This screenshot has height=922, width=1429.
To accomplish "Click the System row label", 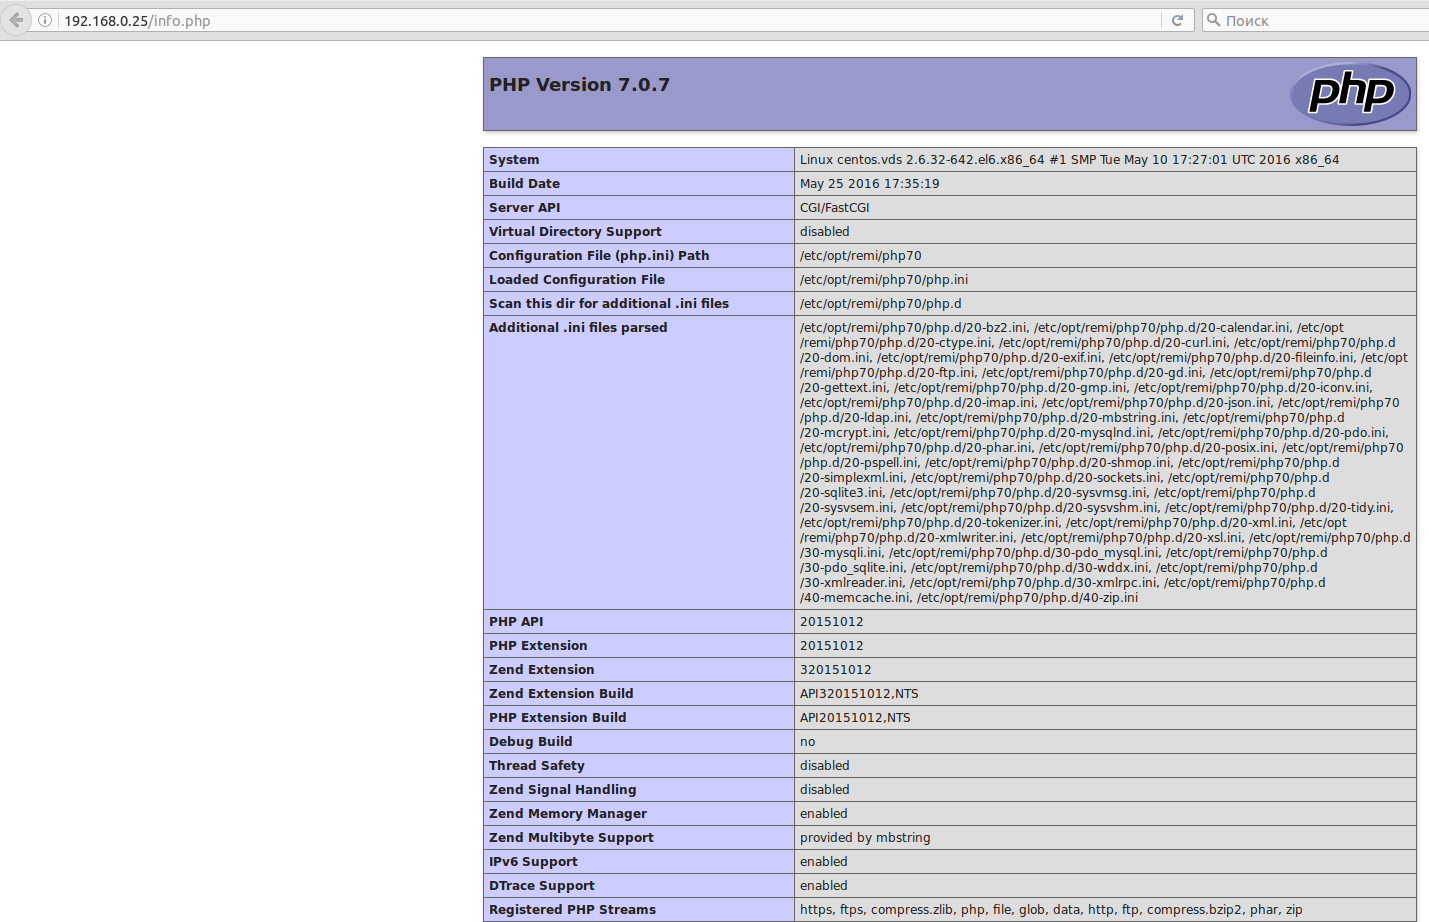I will click(x=514, y=160).
